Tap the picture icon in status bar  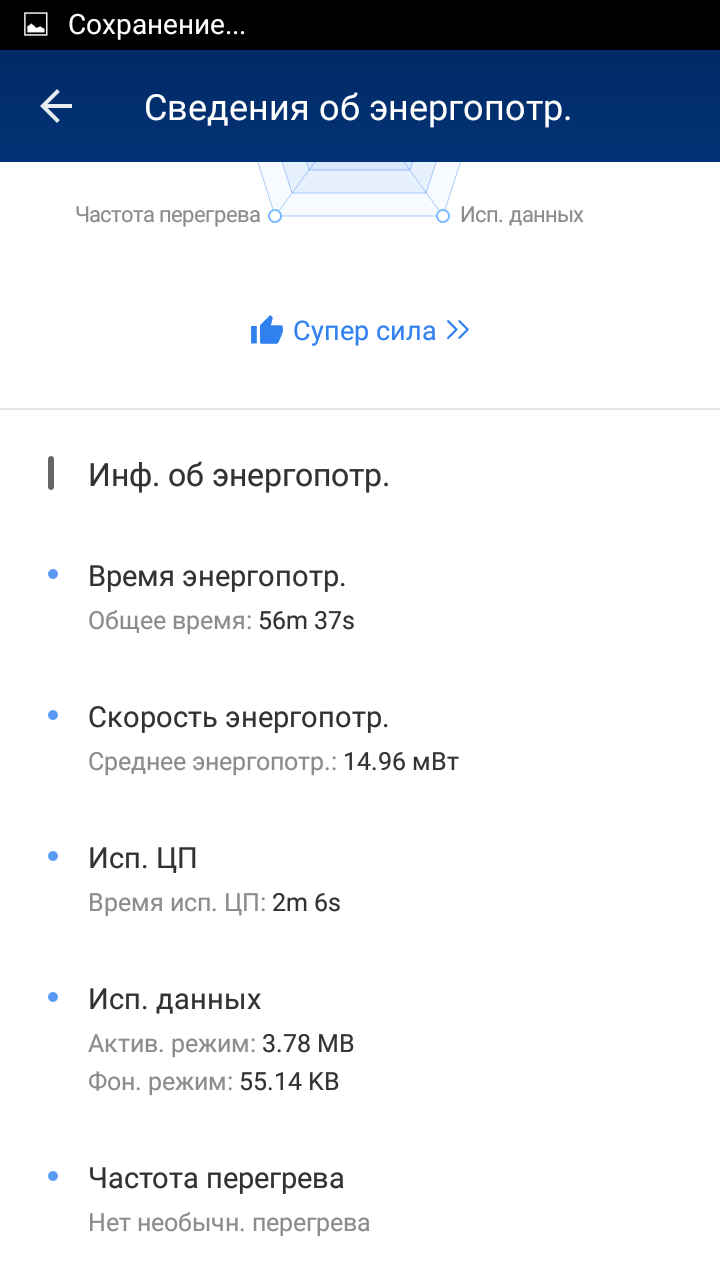(x=36, y=25)
